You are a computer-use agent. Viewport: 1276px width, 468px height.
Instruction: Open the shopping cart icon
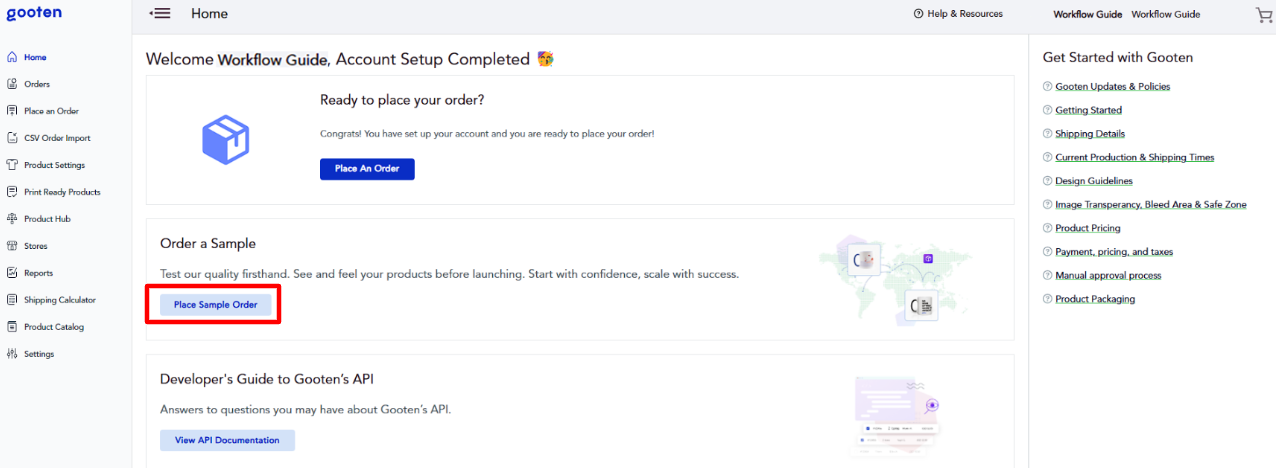point(1264,14)
